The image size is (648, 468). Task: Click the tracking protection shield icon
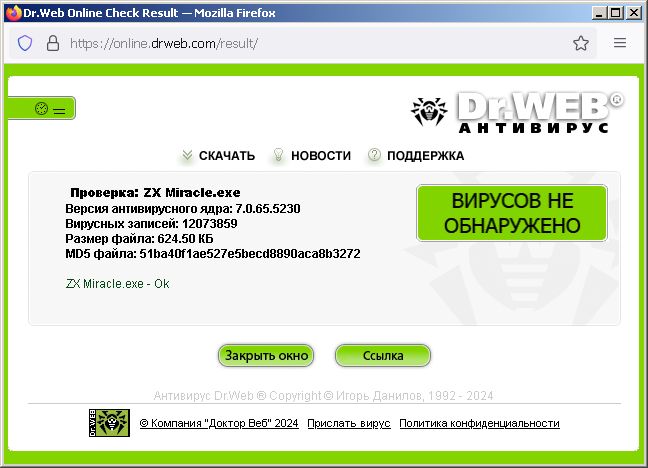[x=26, y=44]
